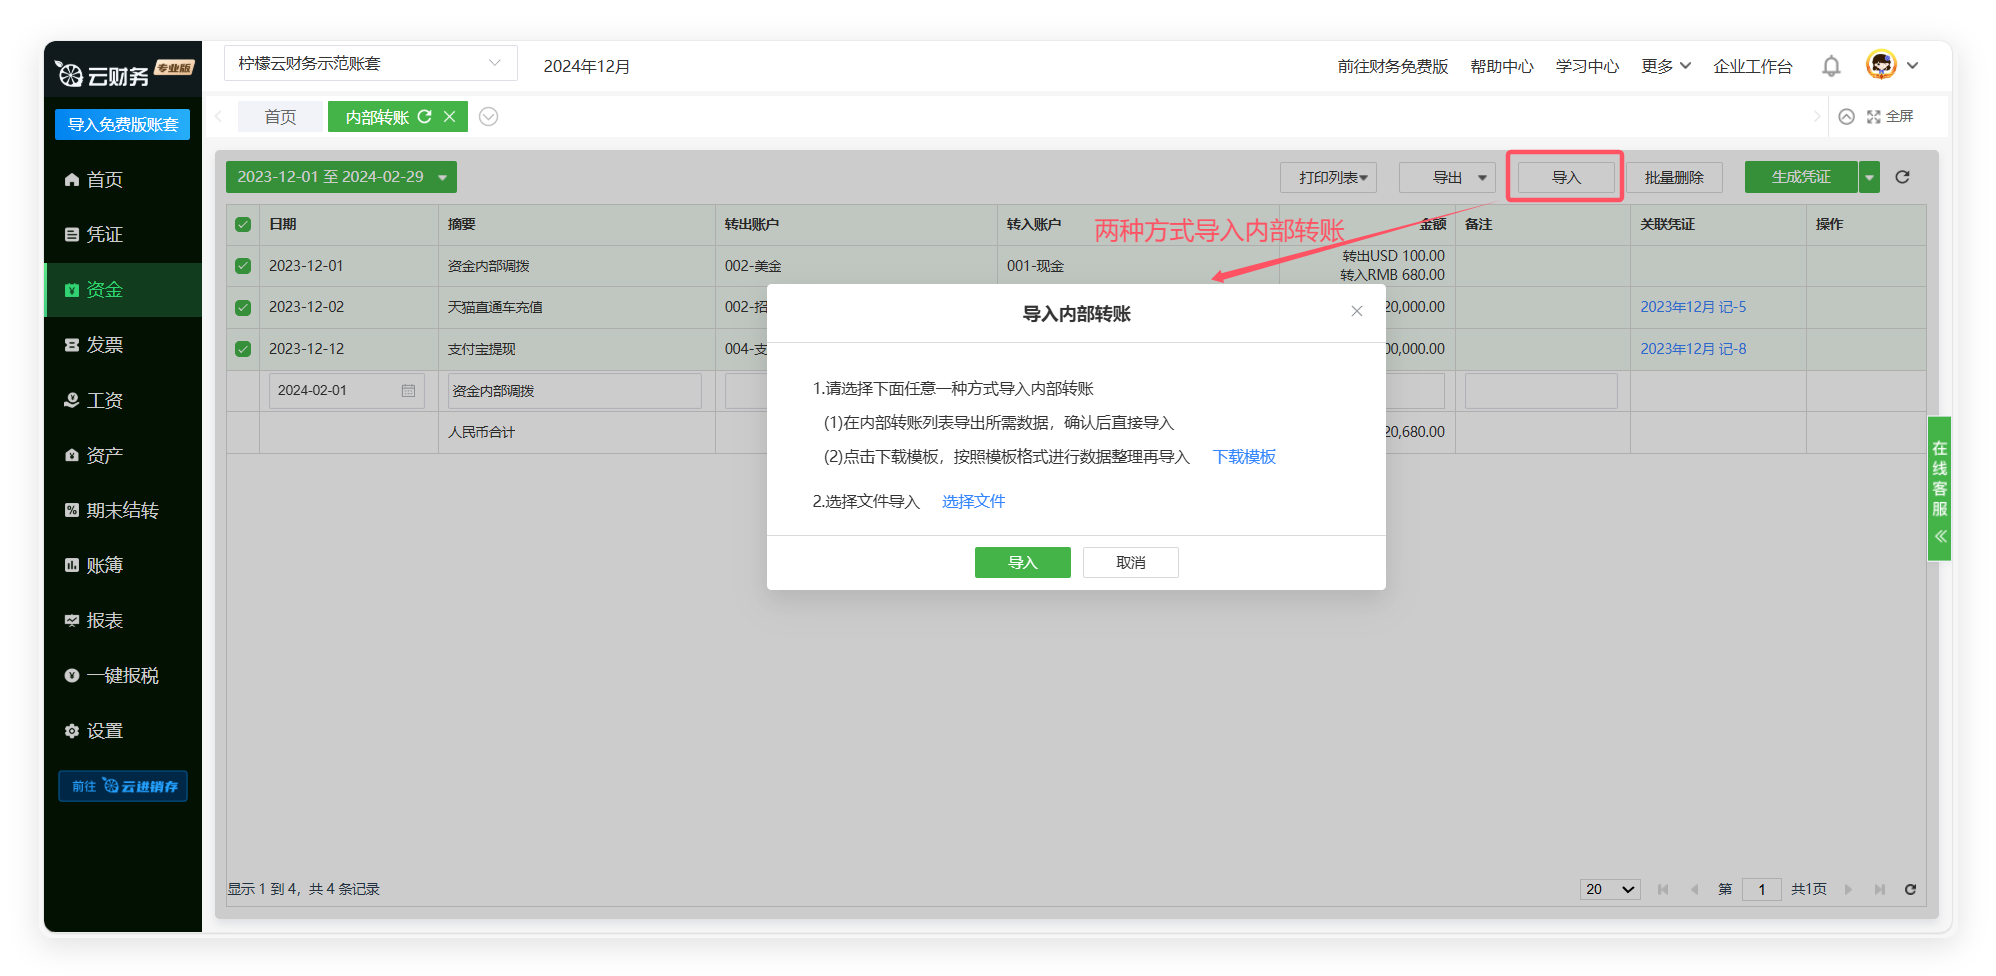Open the user avatar profile menu

click(1881, 65)
